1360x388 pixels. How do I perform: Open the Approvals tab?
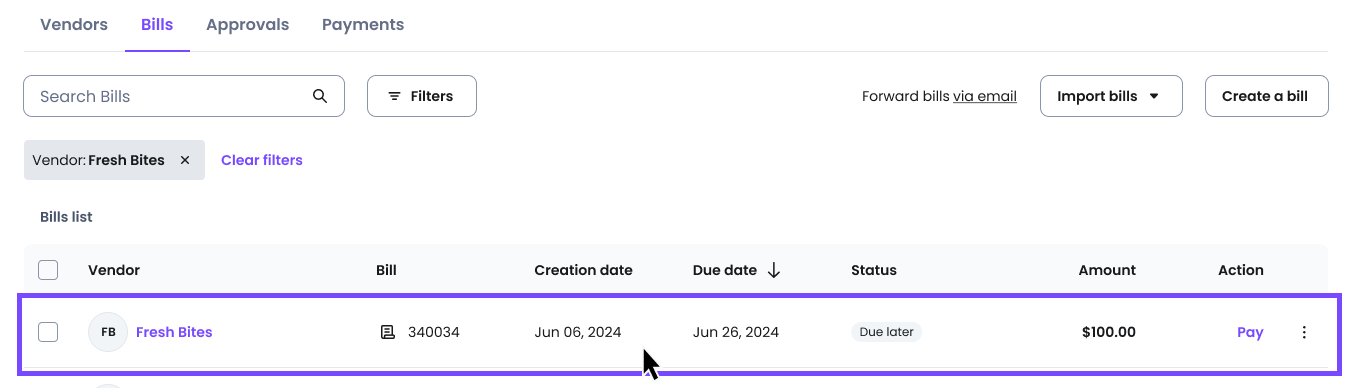point(247,25)
